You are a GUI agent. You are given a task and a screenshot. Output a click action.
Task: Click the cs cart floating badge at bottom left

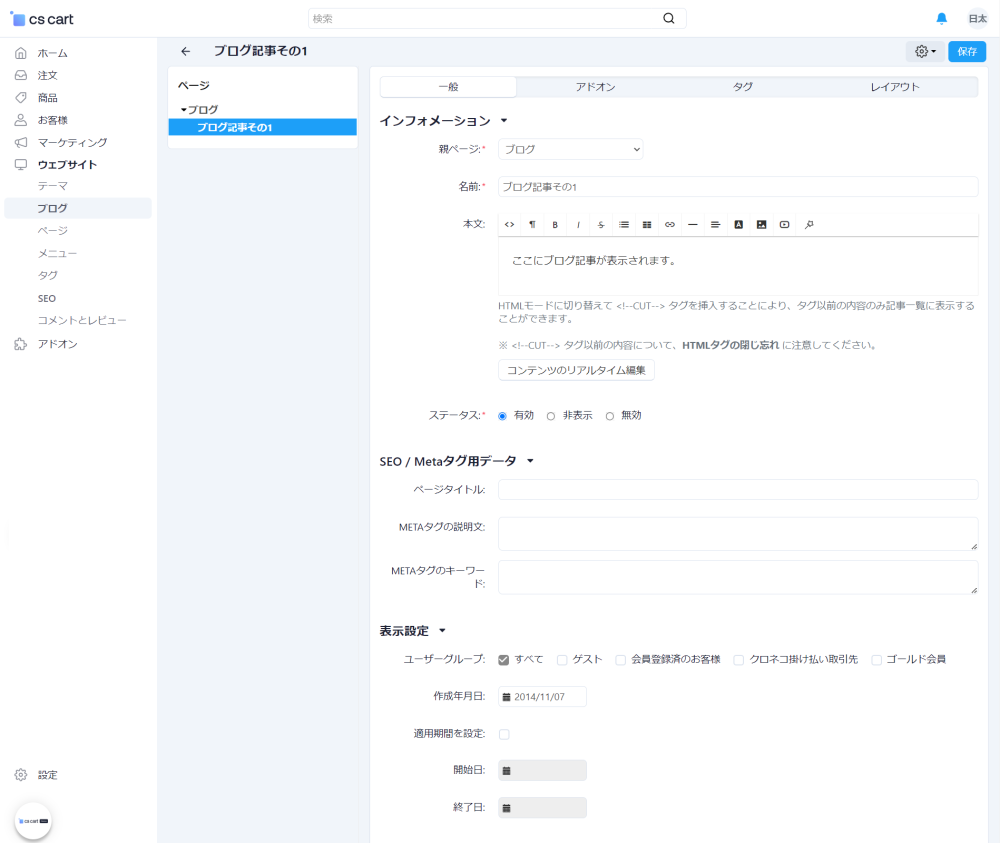tap(33, 821)
